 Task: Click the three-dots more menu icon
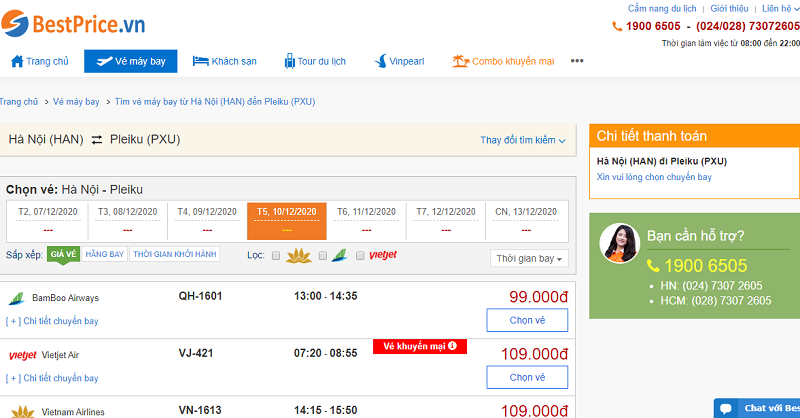coord(577,61)
